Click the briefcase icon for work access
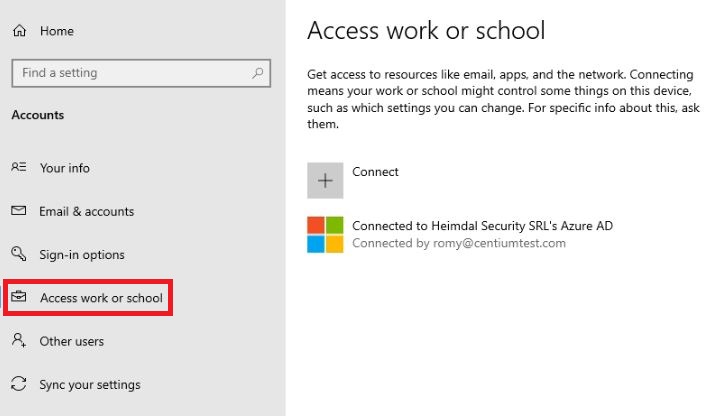712x416 pixels. [x=19, y=297]
